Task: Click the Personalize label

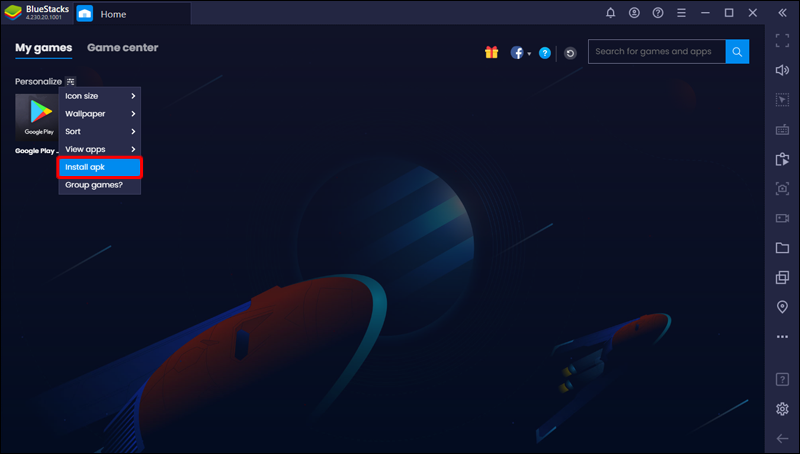Action: [x=38, y=82]
